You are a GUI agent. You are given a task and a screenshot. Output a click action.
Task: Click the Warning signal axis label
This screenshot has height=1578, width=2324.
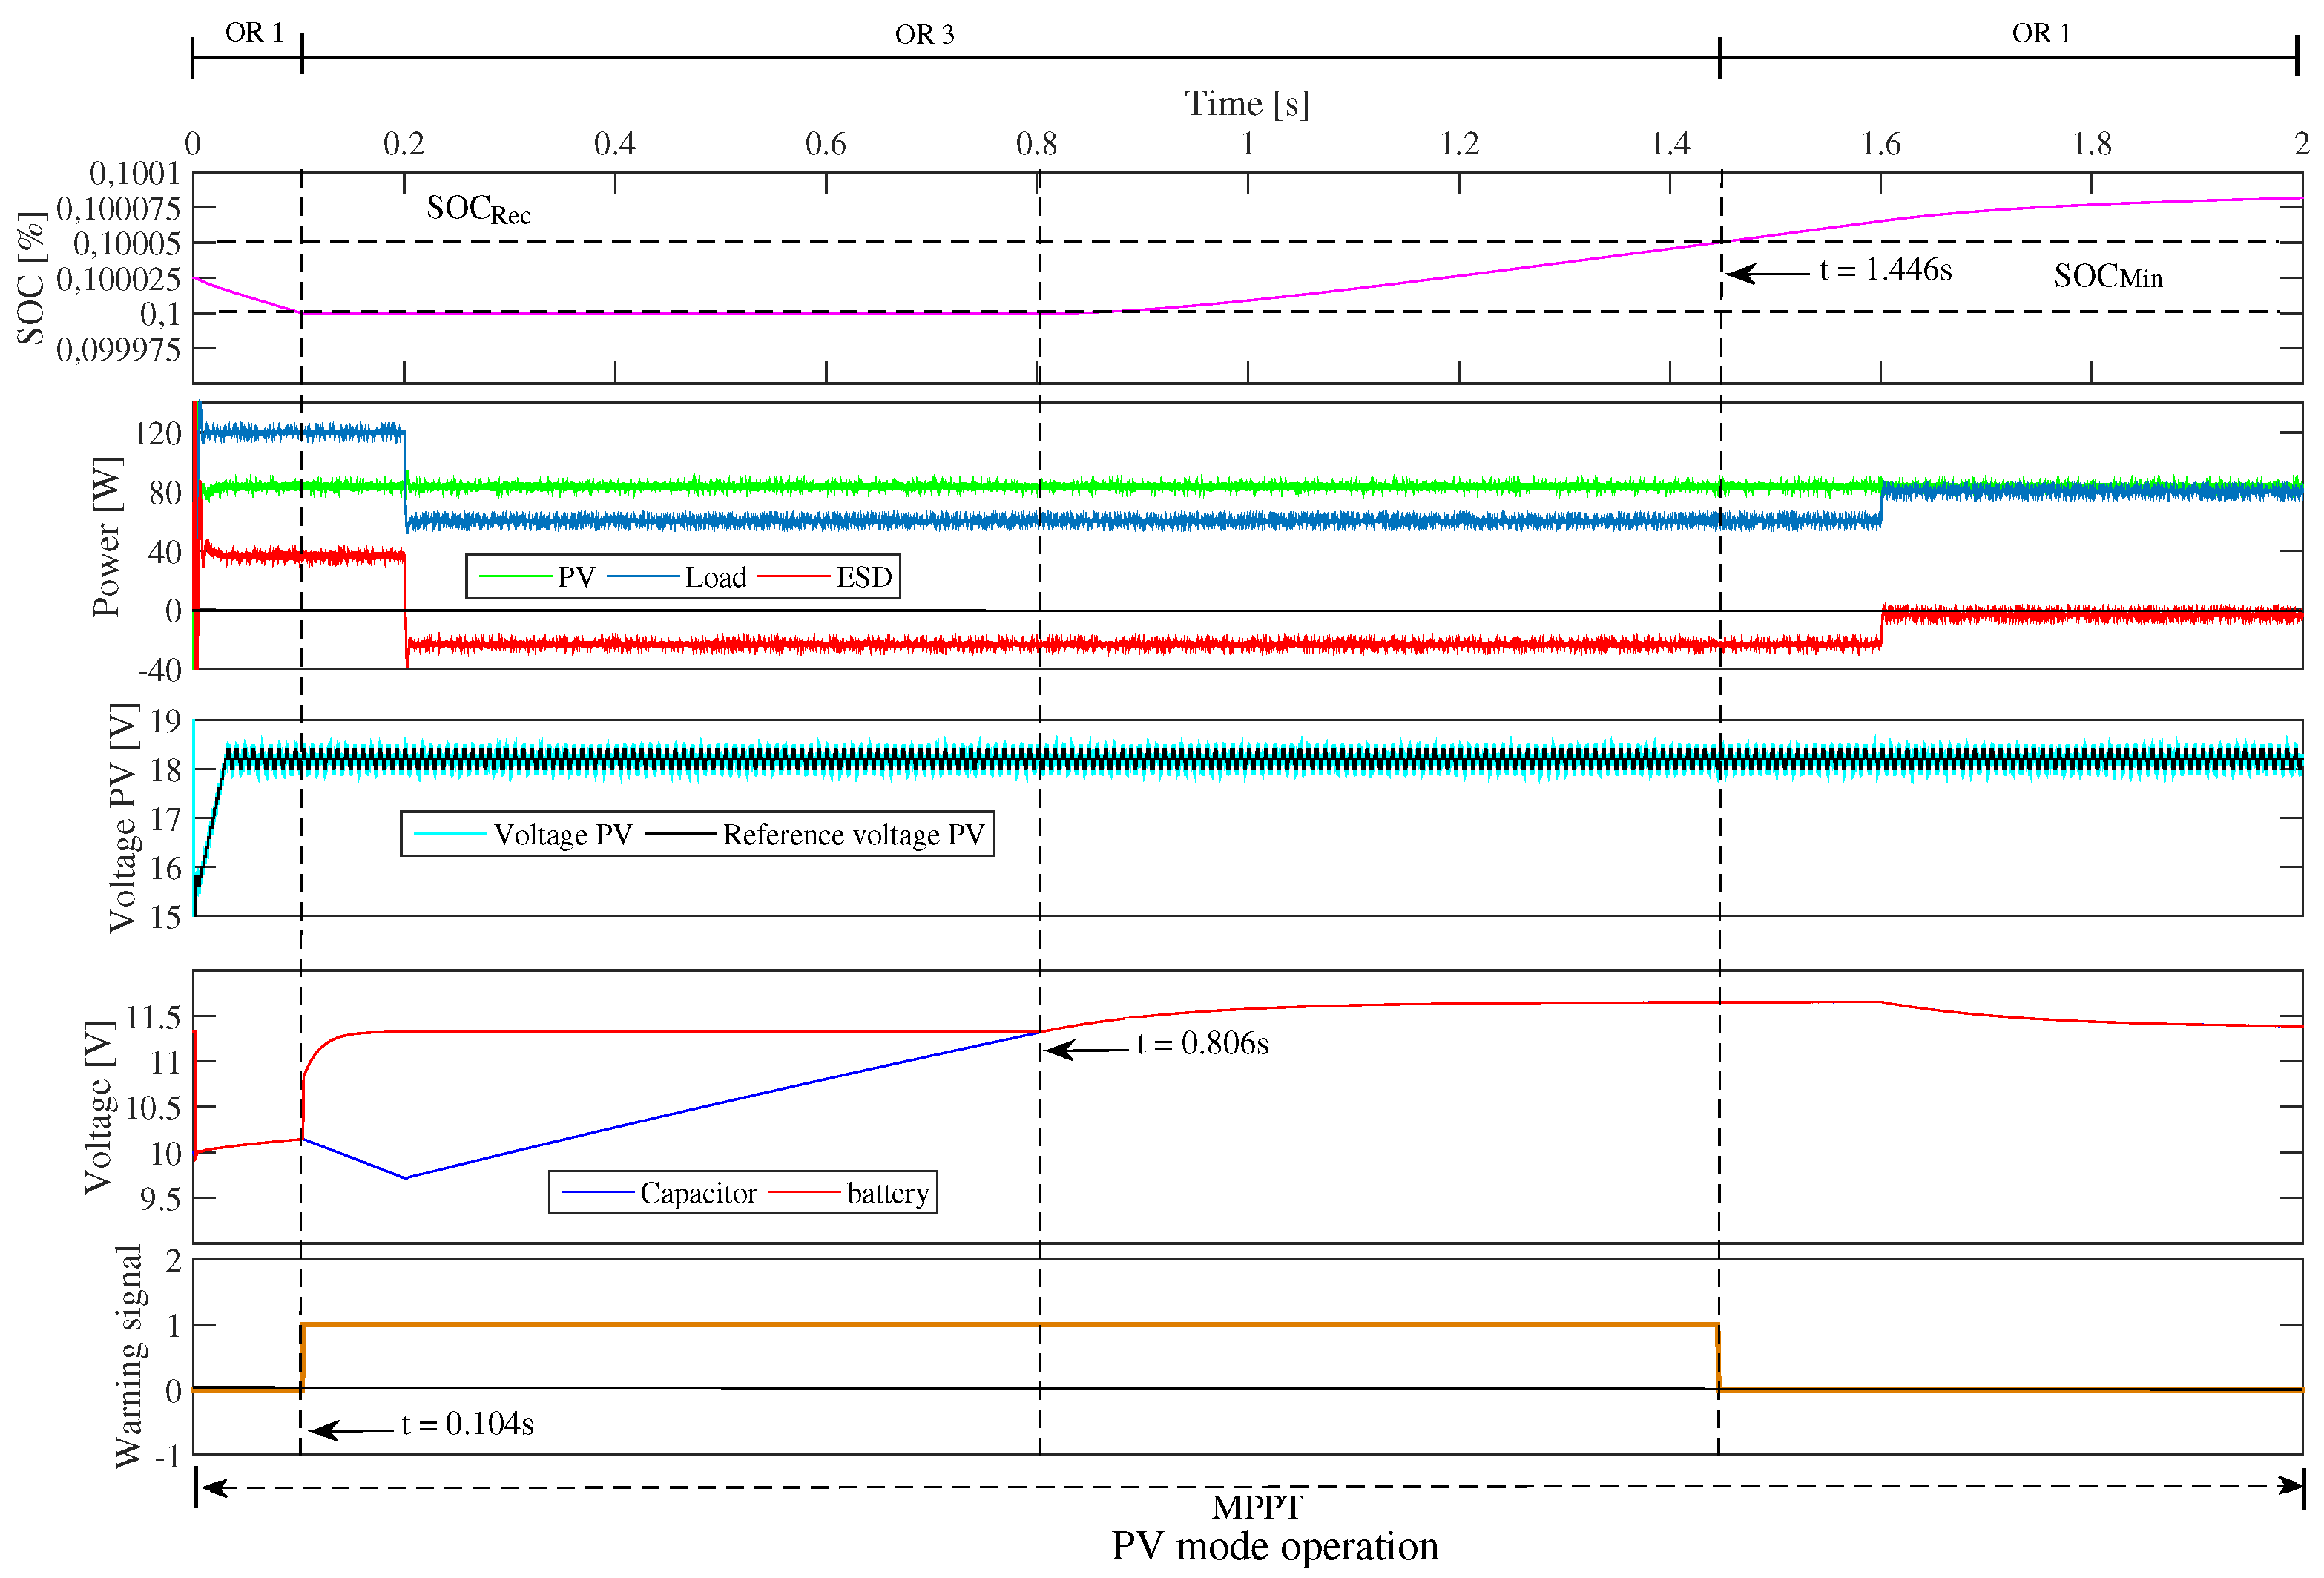128,1356
